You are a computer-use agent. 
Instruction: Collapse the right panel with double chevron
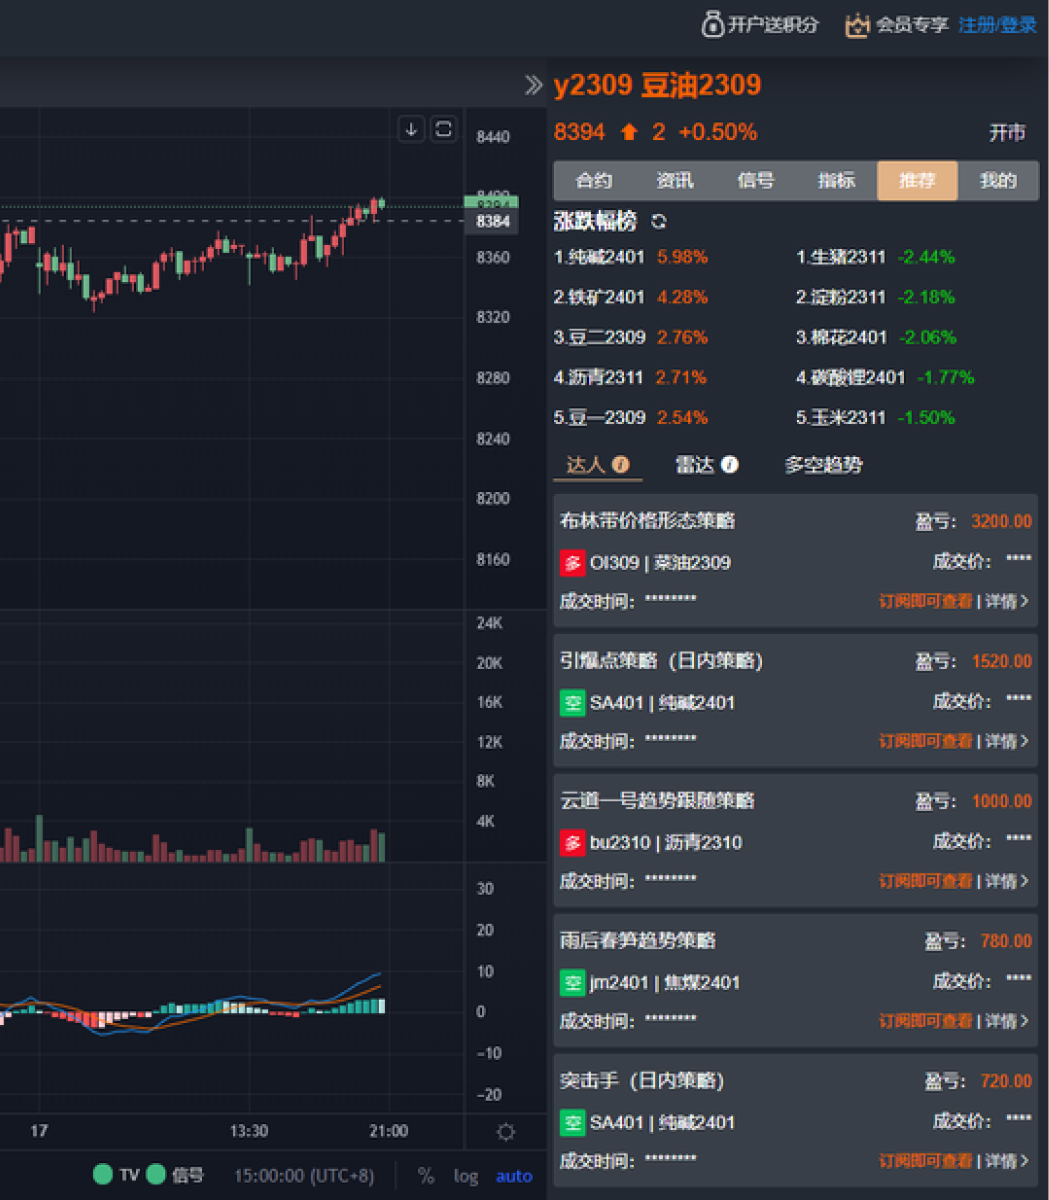coord(534,86)
